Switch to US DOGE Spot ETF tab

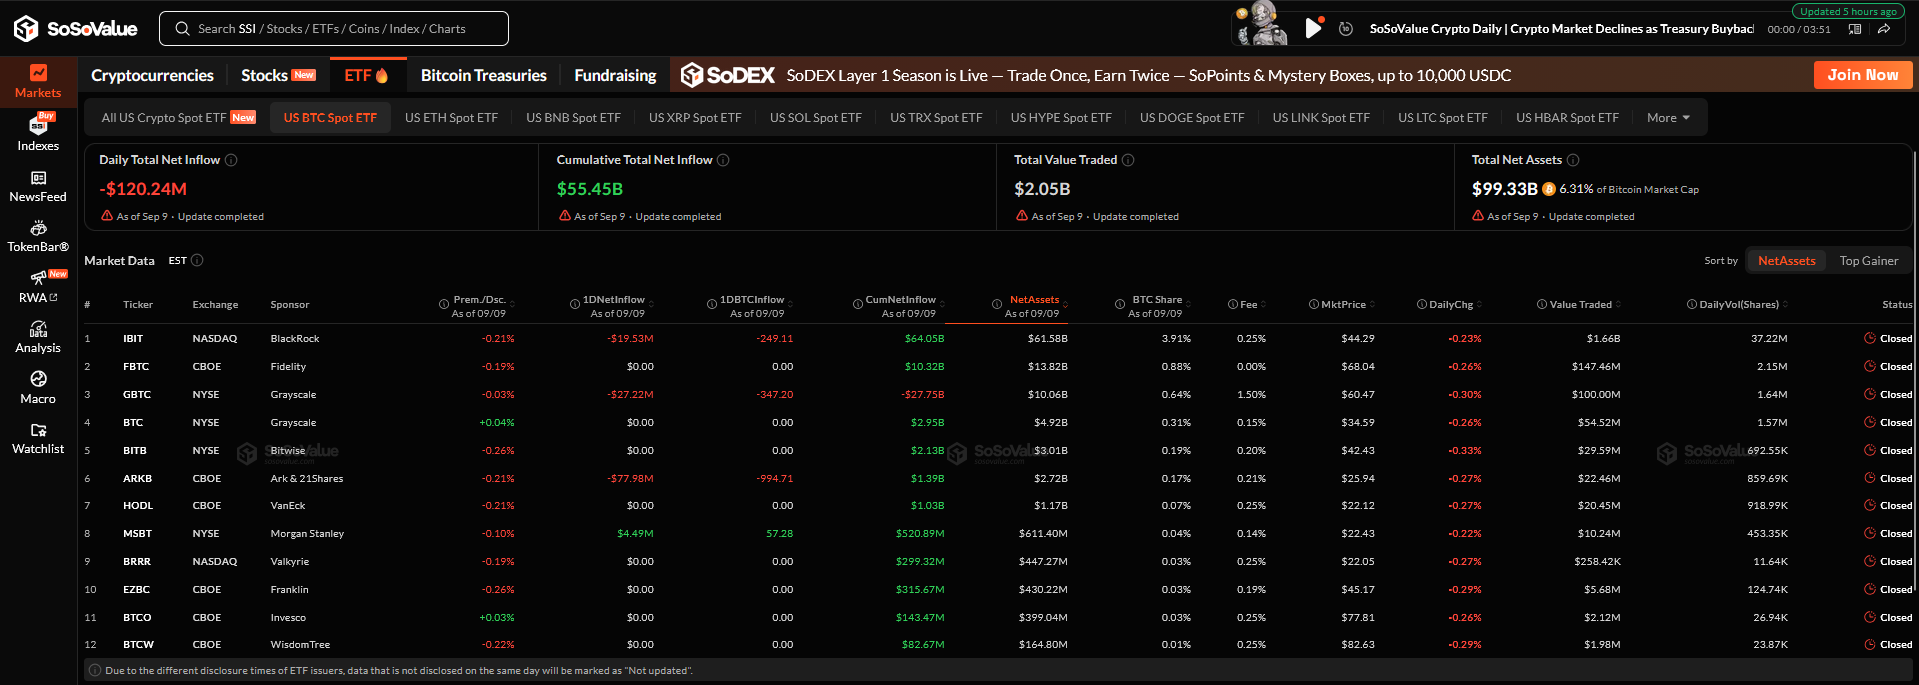[1192, 118]
